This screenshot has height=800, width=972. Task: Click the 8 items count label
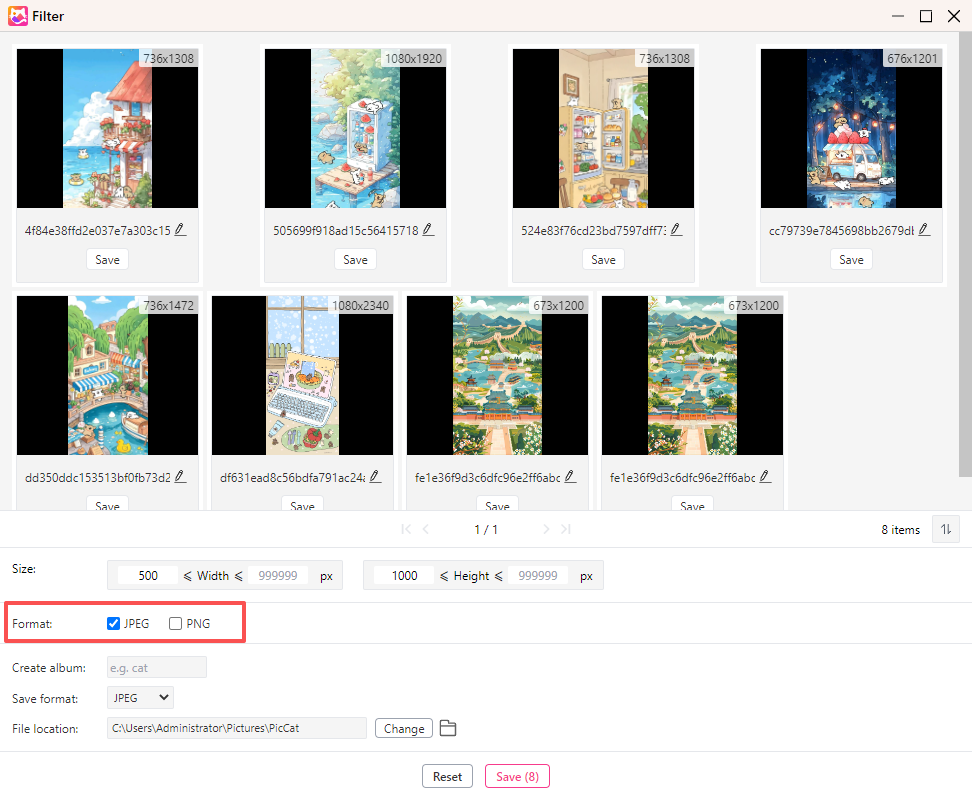pyautogui.click(x=901, y=530)
